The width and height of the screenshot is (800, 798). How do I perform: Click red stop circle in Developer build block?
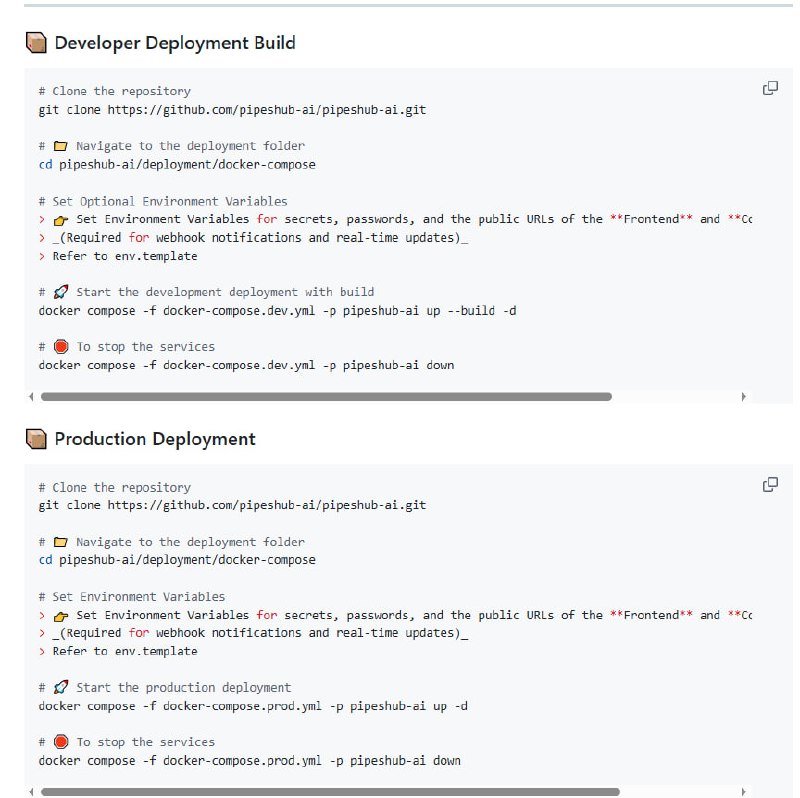click(60, 347)
